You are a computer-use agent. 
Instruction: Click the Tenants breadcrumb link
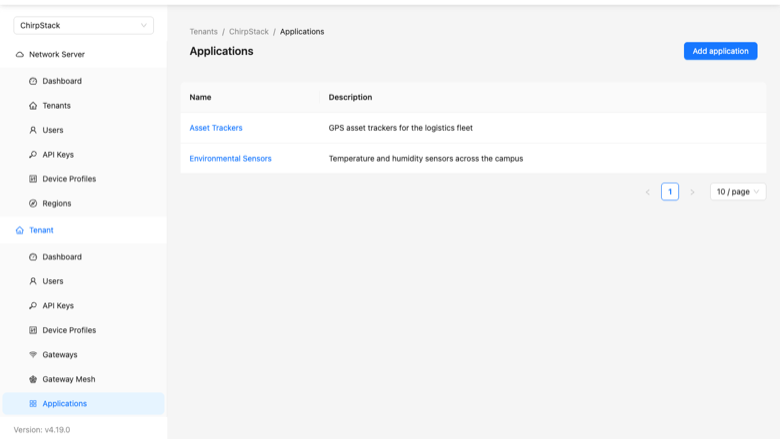click(203, 31)
